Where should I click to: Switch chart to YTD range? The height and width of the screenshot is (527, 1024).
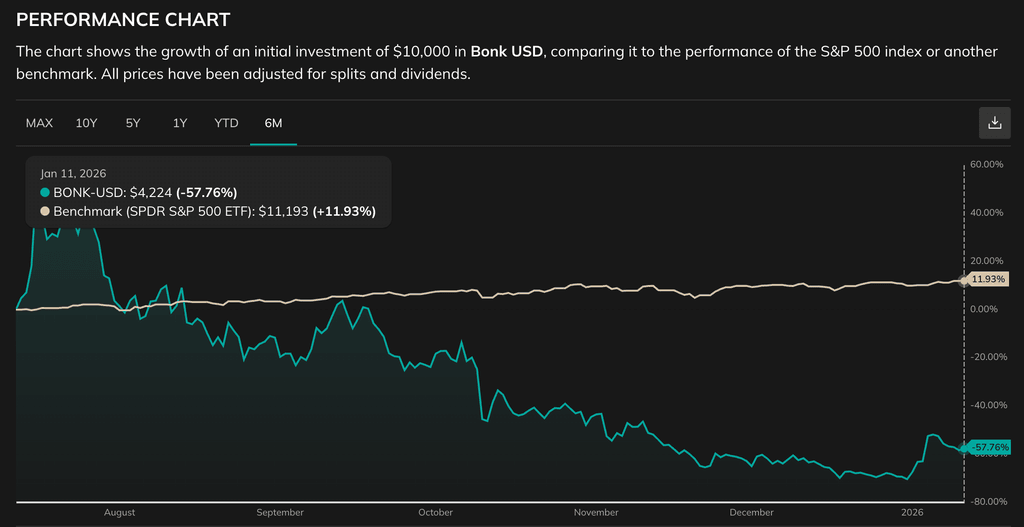click(226, 123)
